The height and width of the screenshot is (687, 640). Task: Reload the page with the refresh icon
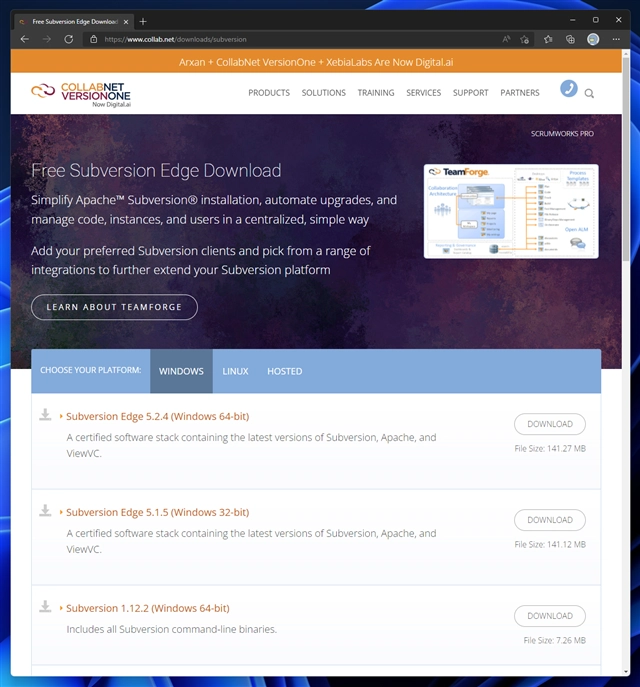click(x=68, y=39)
